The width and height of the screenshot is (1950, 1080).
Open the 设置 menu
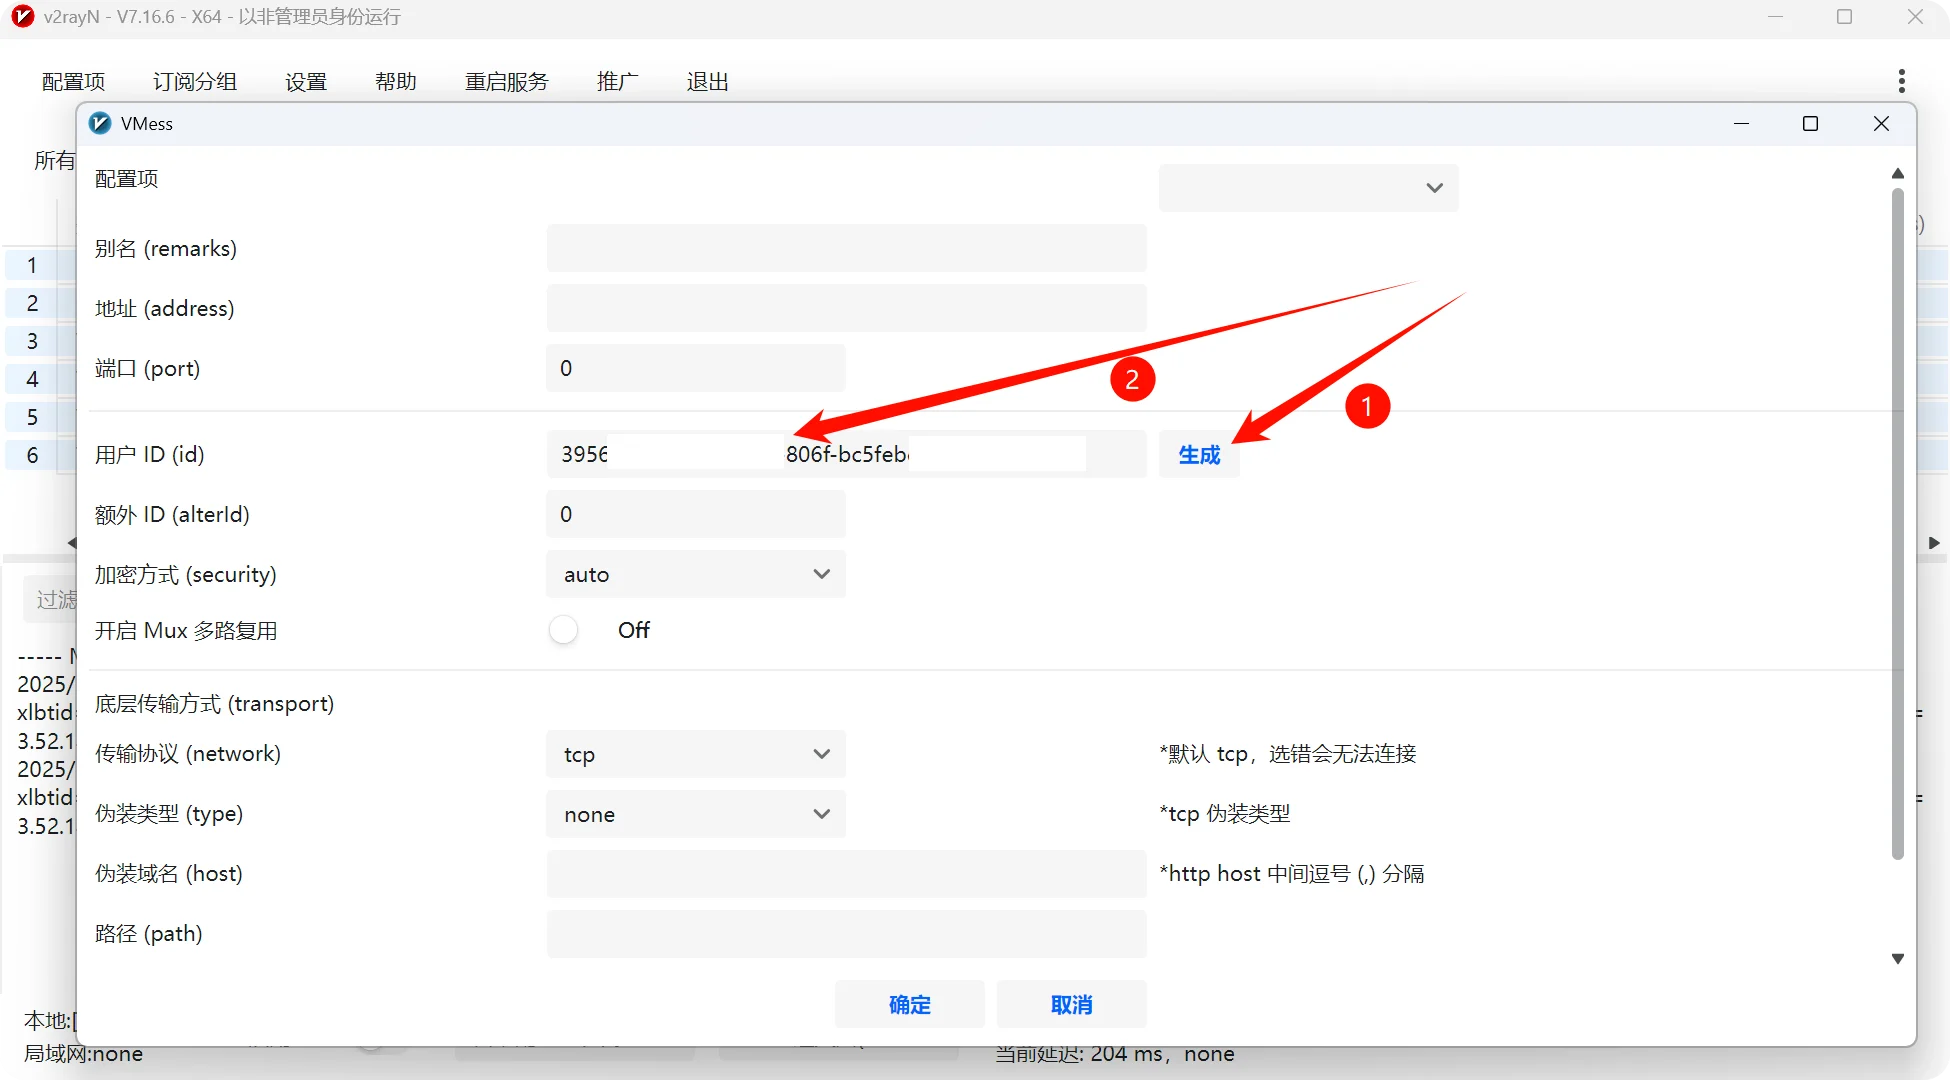(306, 82)
